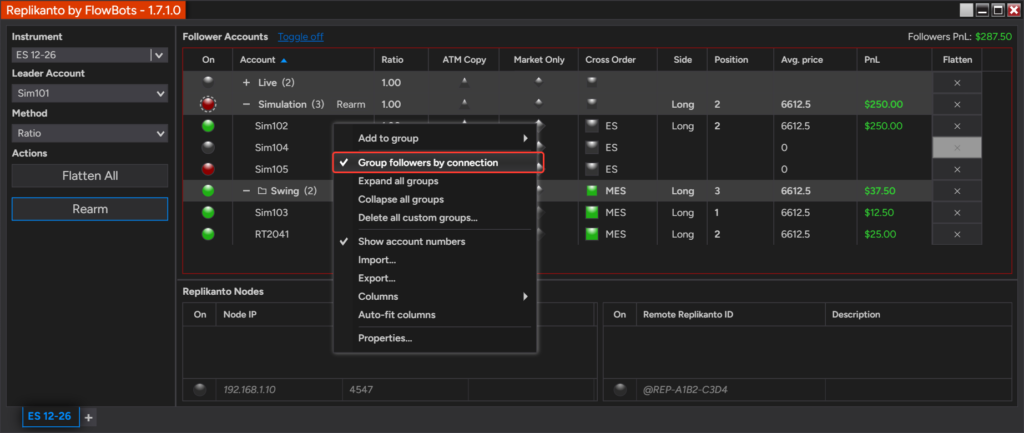Toggle Sim104 Cross Order ES box
Screen dimensions: 1024x433
[x=592, y=148]
